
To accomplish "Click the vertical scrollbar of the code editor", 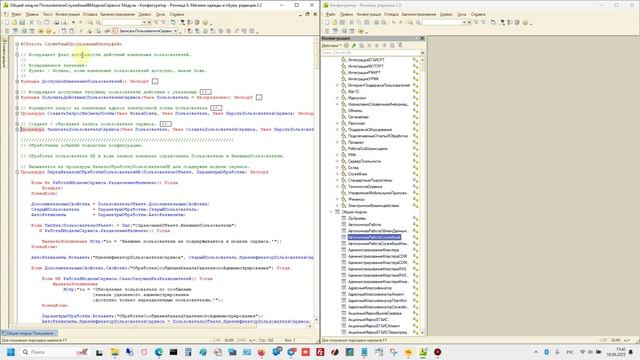I will pos(316,180).
